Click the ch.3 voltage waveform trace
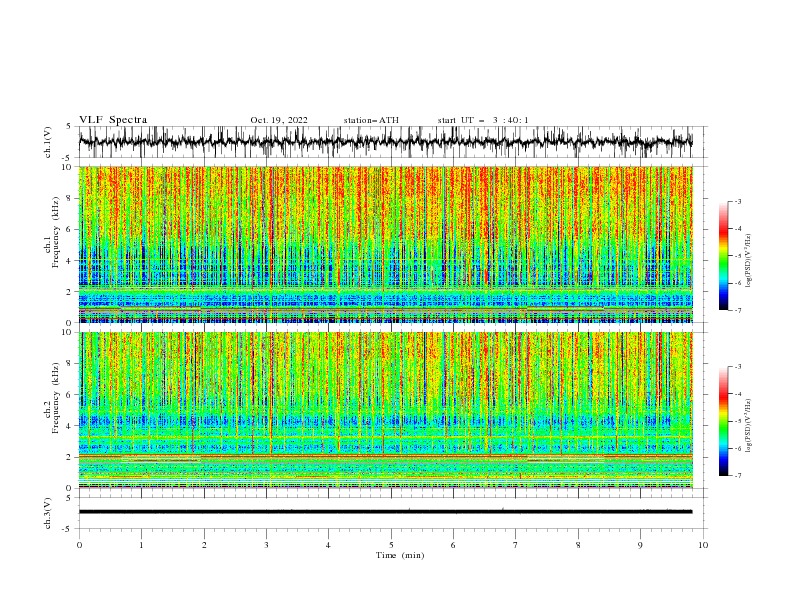 point(385,512)
